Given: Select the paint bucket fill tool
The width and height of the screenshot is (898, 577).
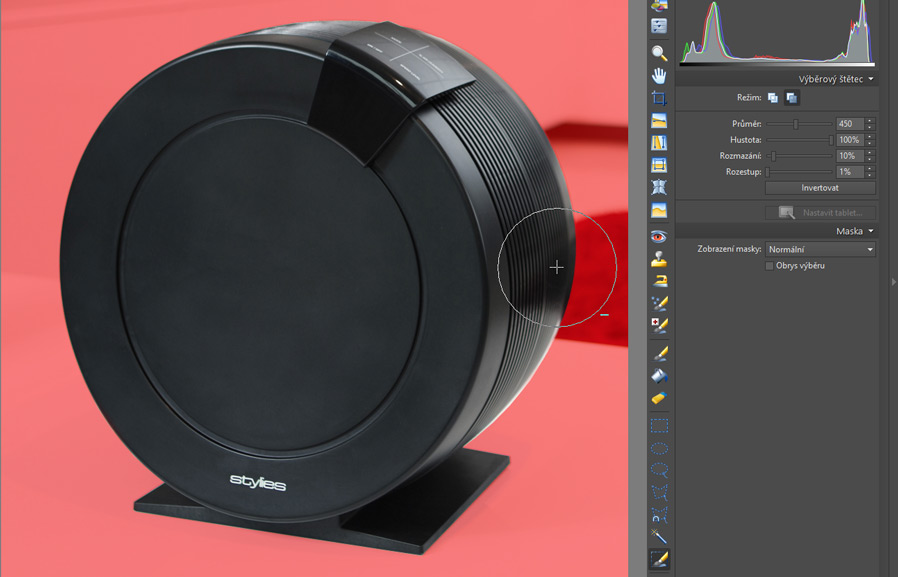Looking at the screenshot, I should pos(659,376).
